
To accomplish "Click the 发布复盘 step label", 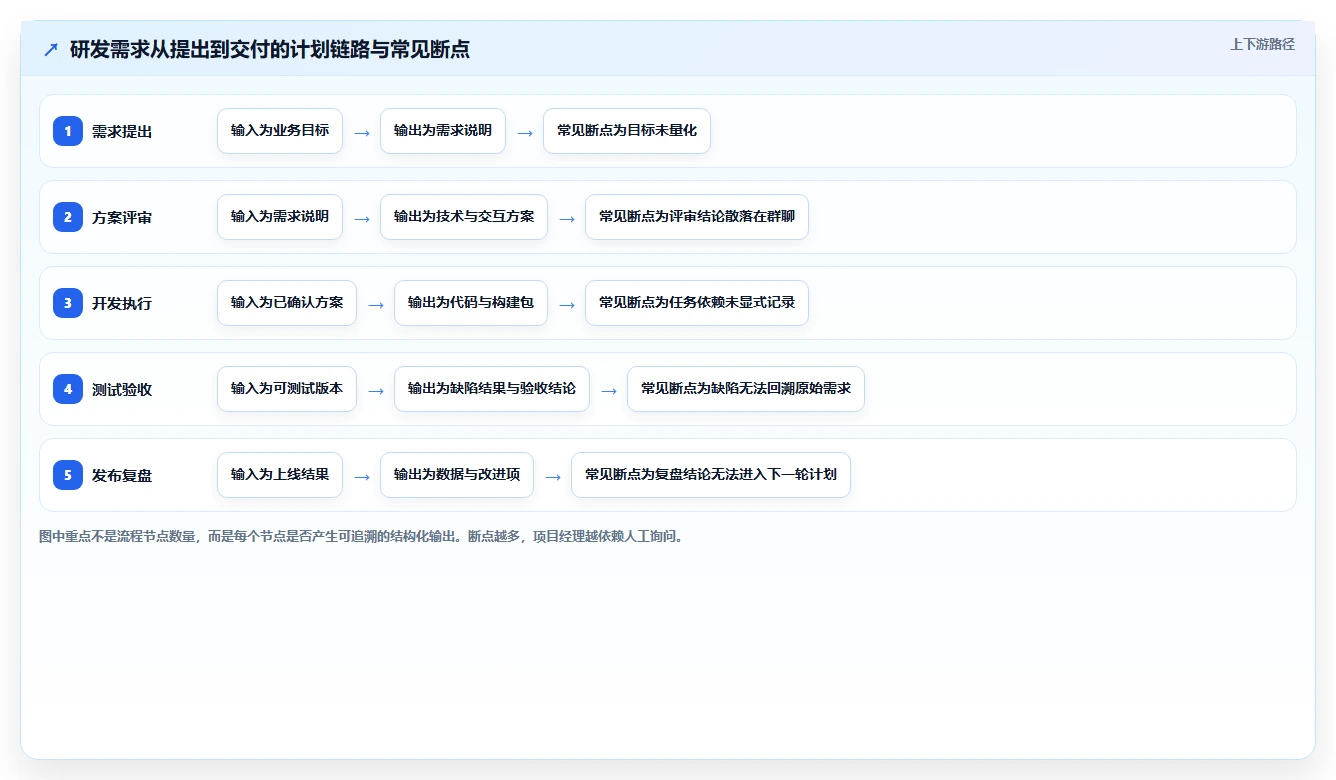I will coord(122,475).
